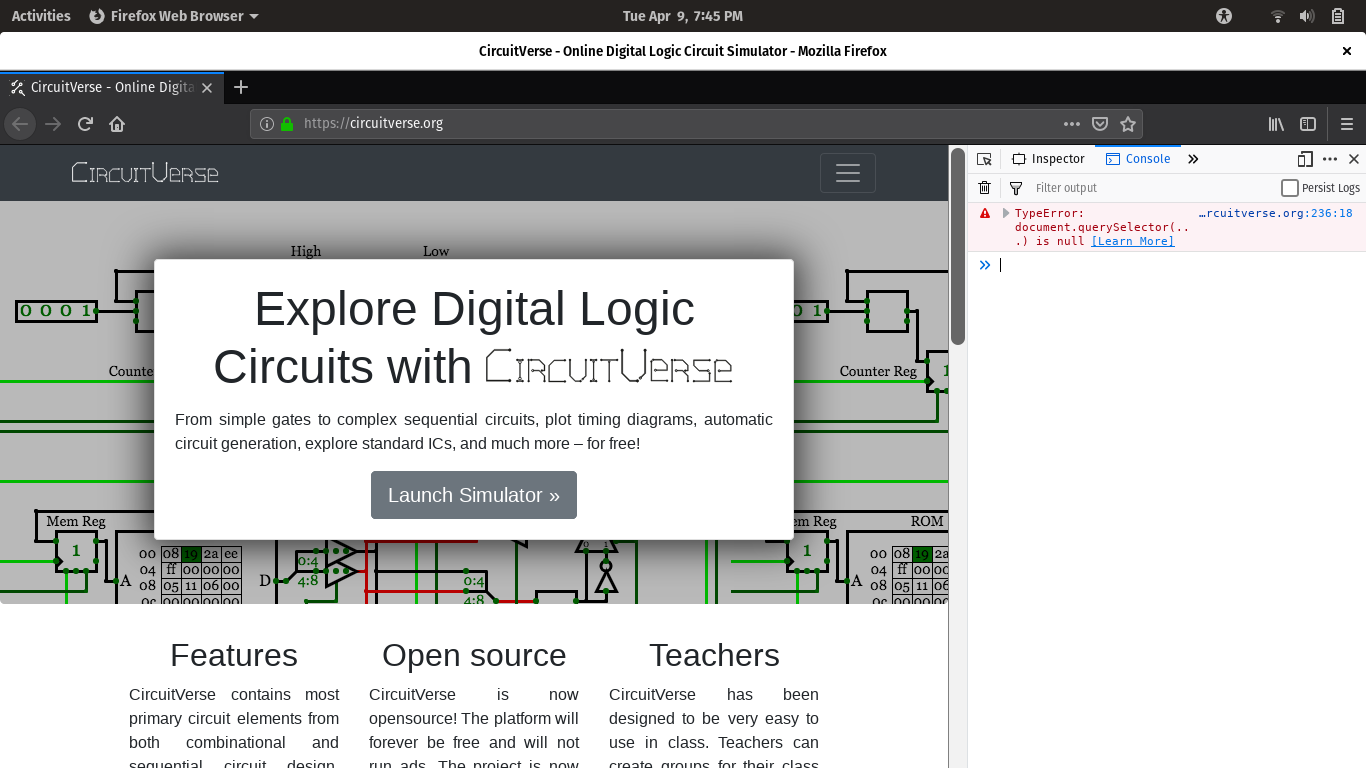
Task: Adjust the system volume indicator
Action: coord(1306,15)
